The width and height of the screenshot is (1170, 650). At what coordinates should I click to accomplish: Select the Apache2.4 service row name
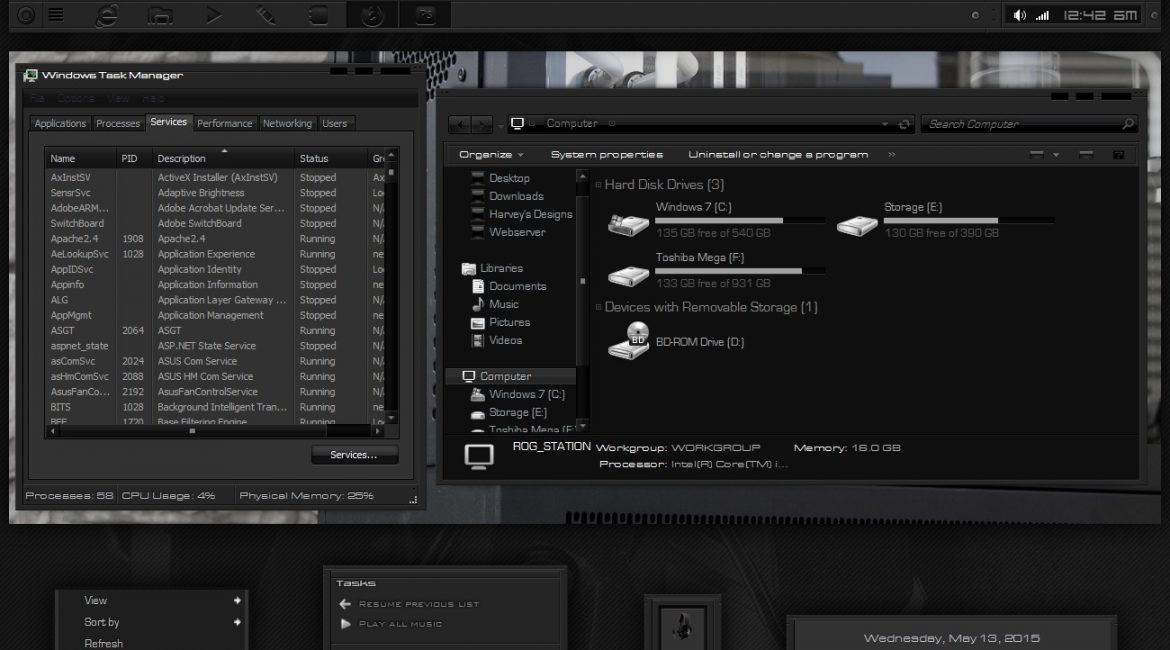[75, 239]
